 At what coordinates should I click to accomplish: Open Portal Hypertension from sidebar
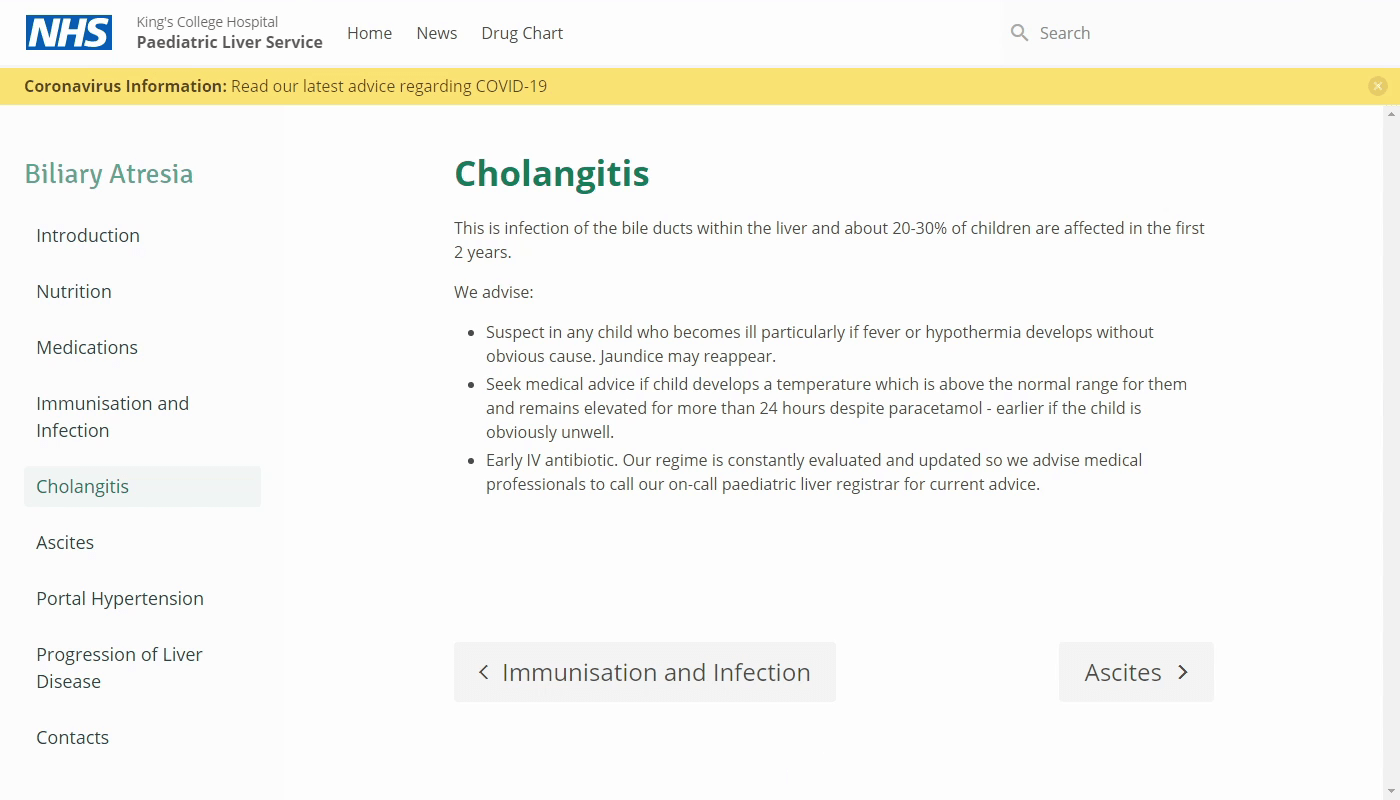[120, 599]
